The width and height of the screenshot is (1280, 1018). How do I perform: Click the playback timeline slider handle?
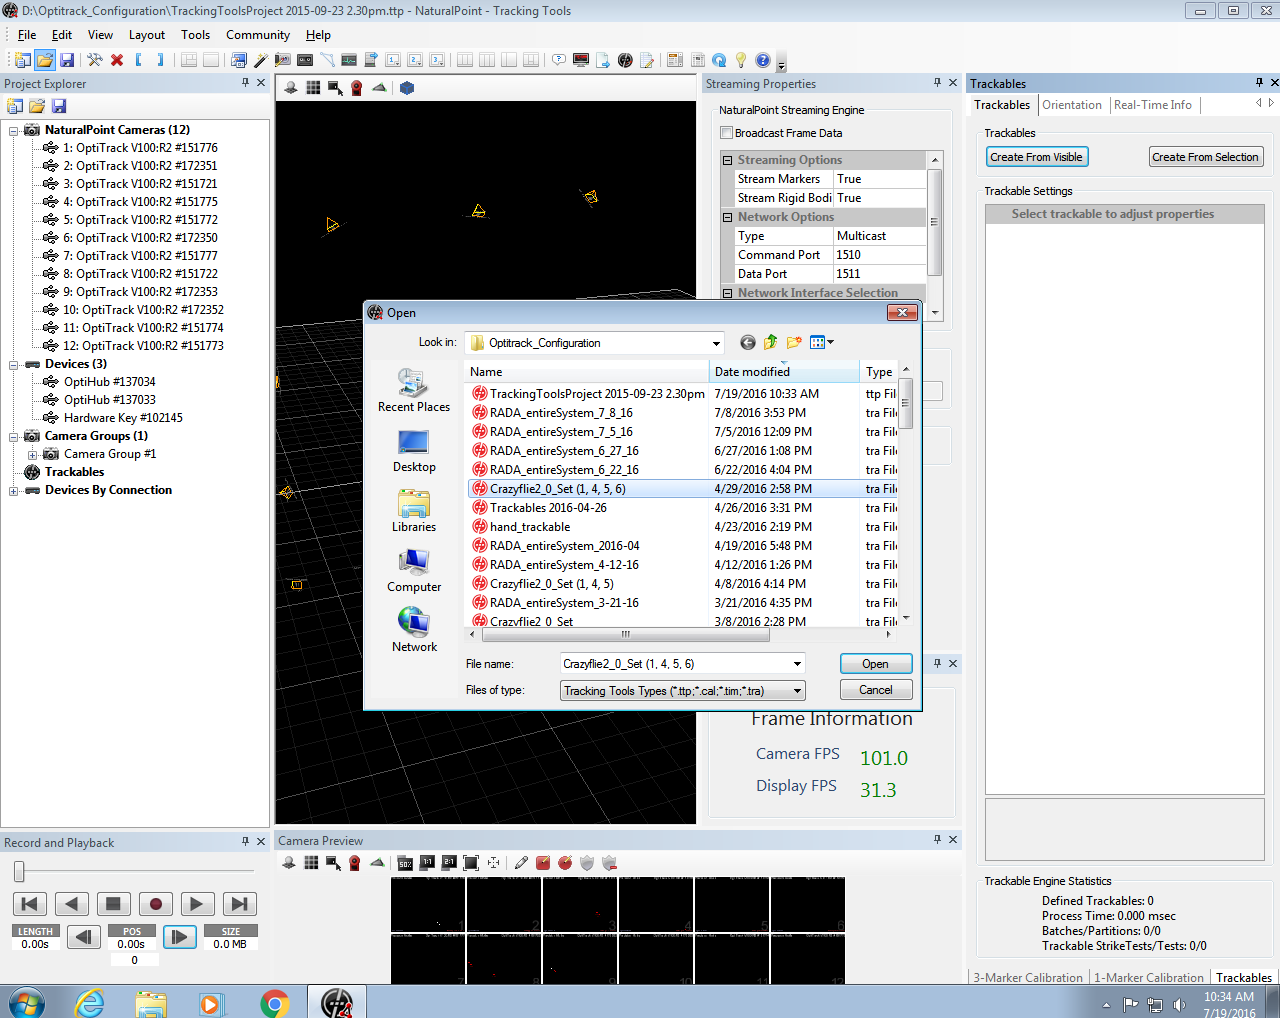[x=19, y=872]
